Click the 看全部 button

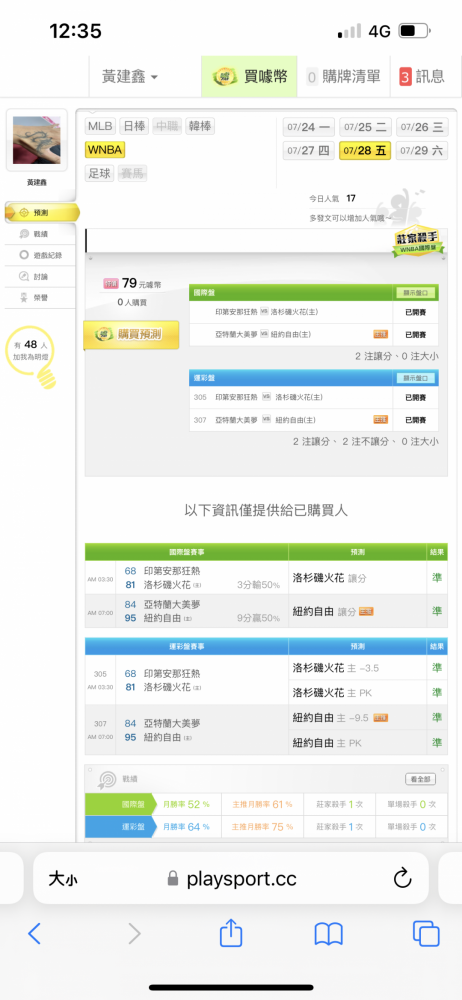pos(421,779)
